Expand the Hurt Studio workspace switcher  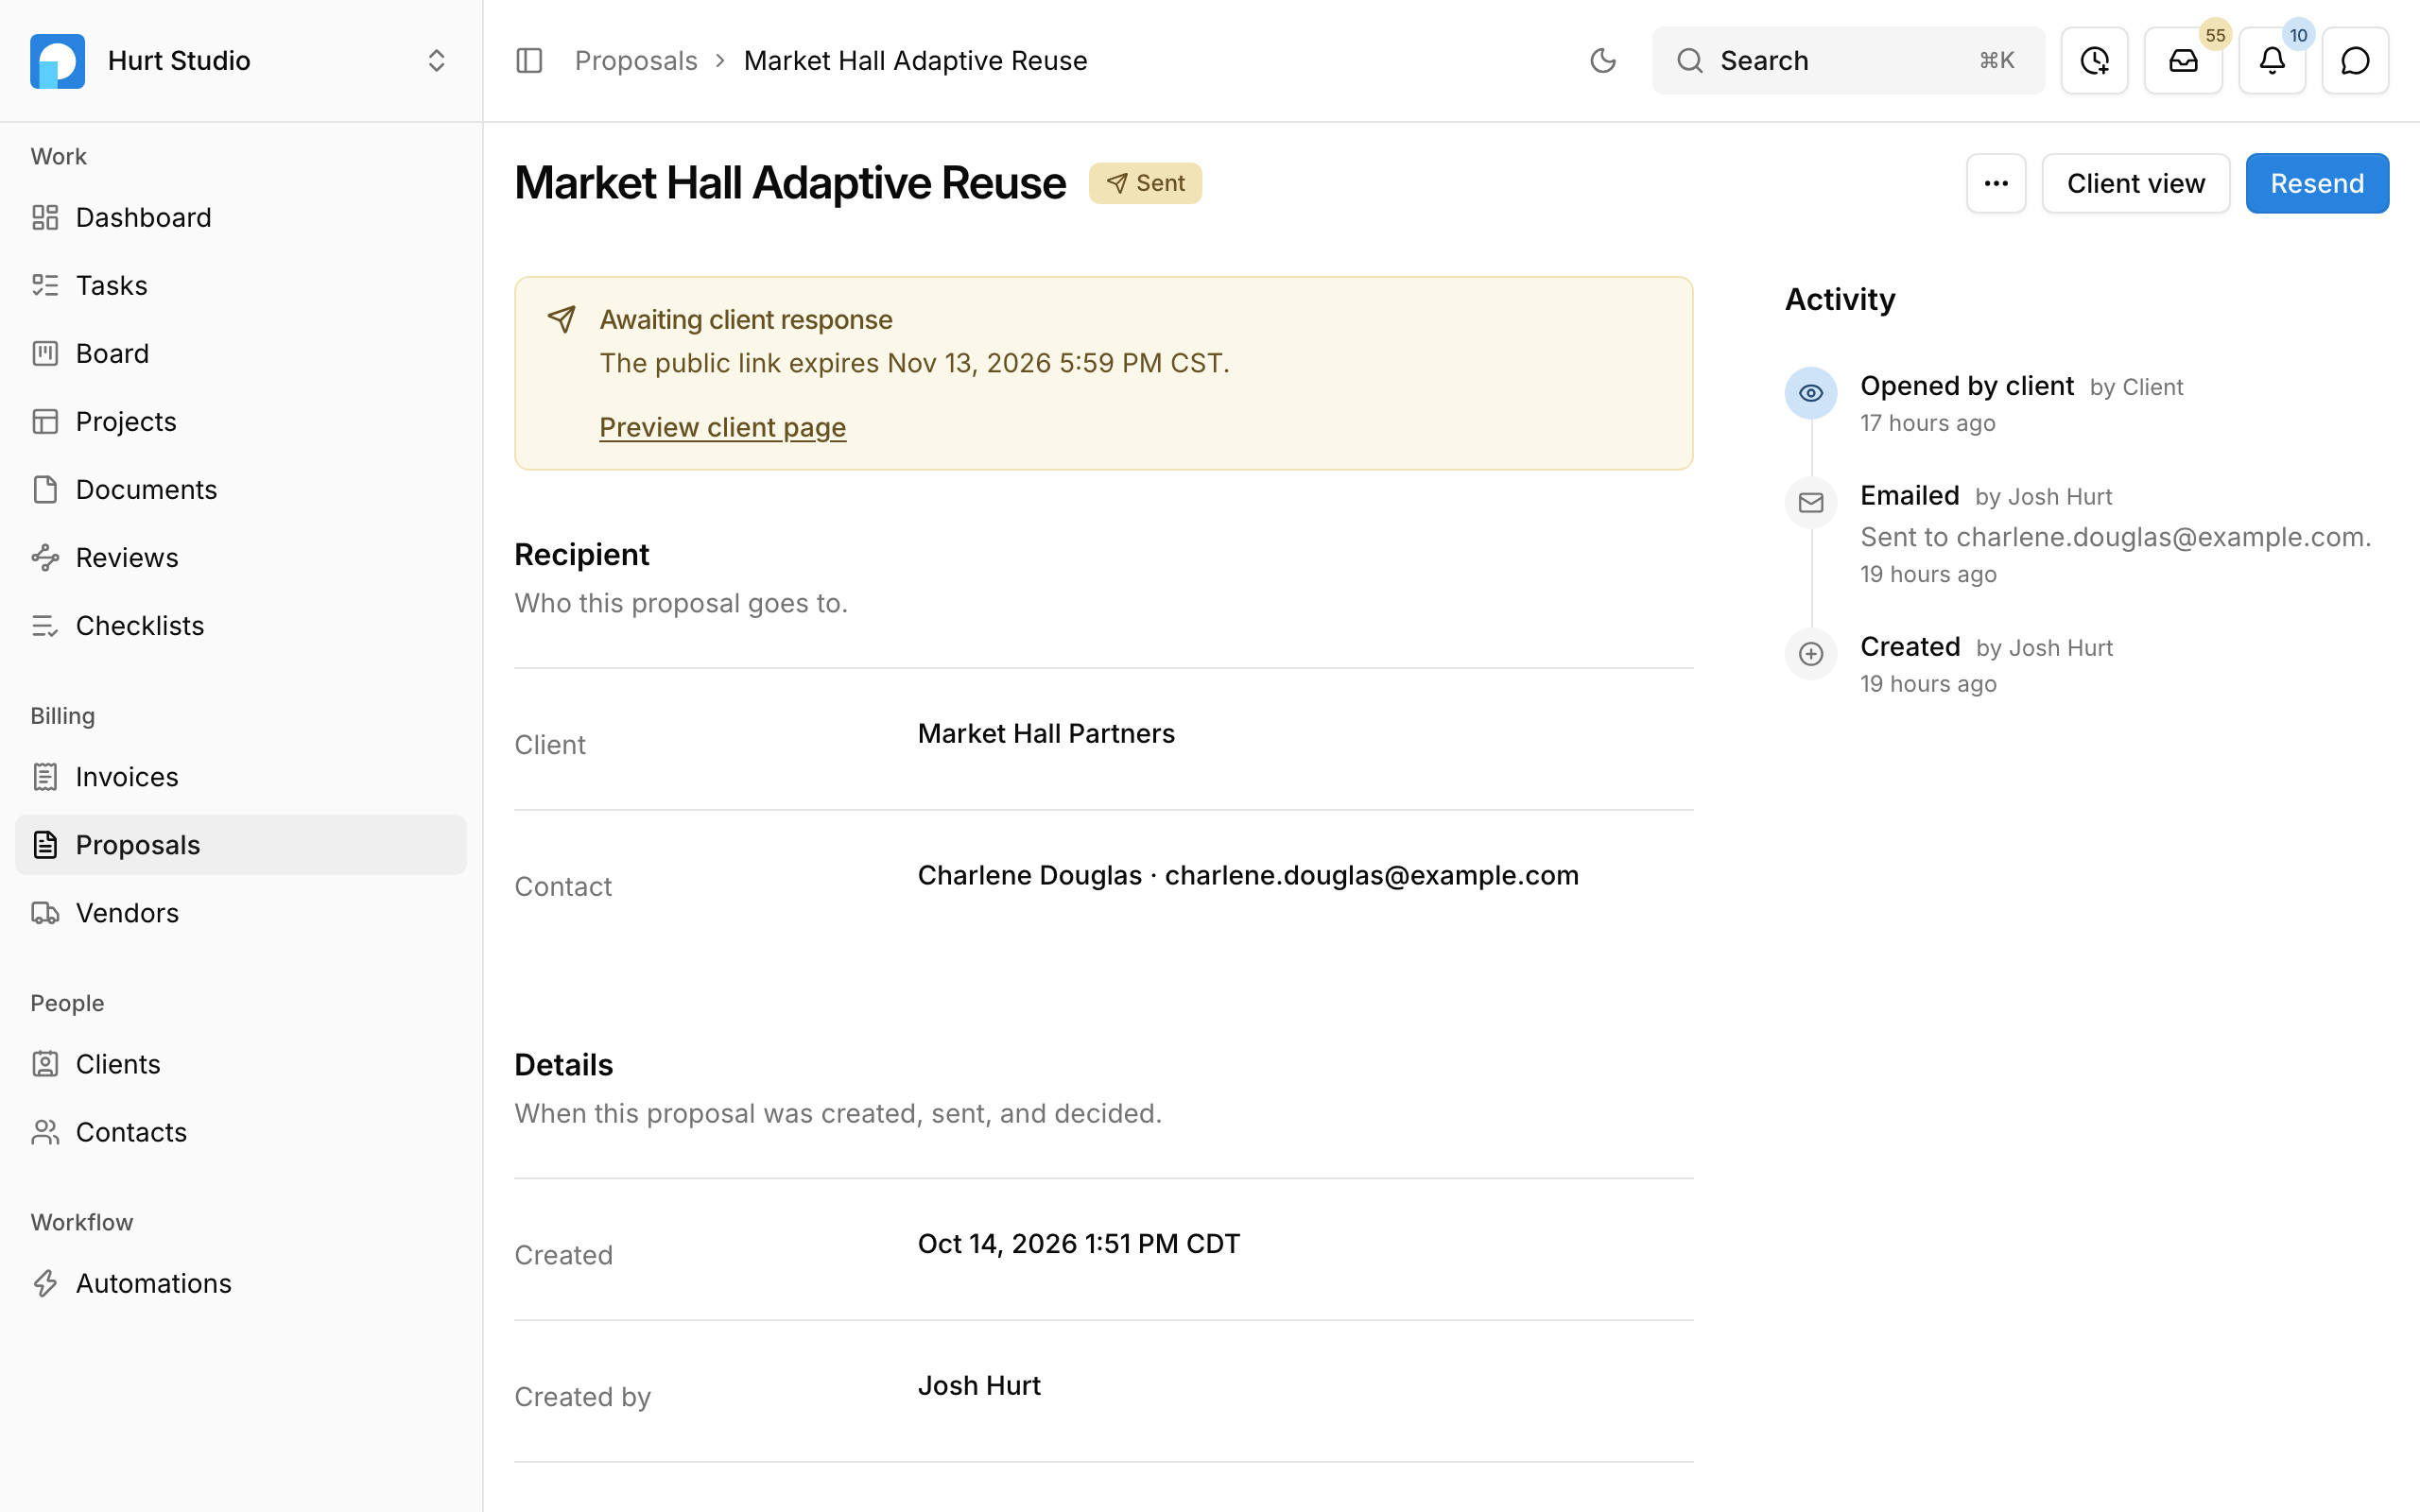(436, 61)
